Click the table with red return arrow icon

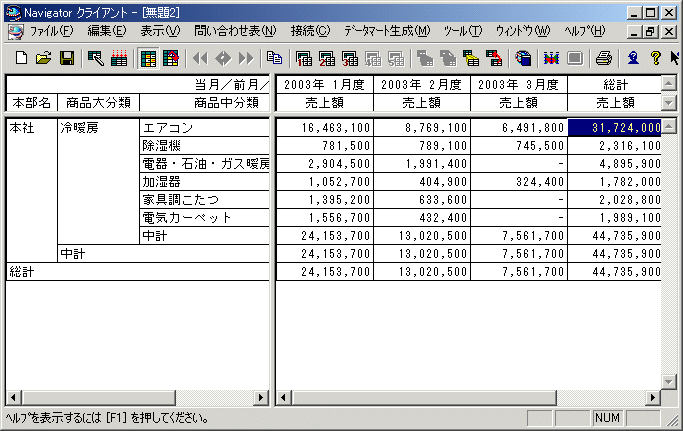[494, 58]
